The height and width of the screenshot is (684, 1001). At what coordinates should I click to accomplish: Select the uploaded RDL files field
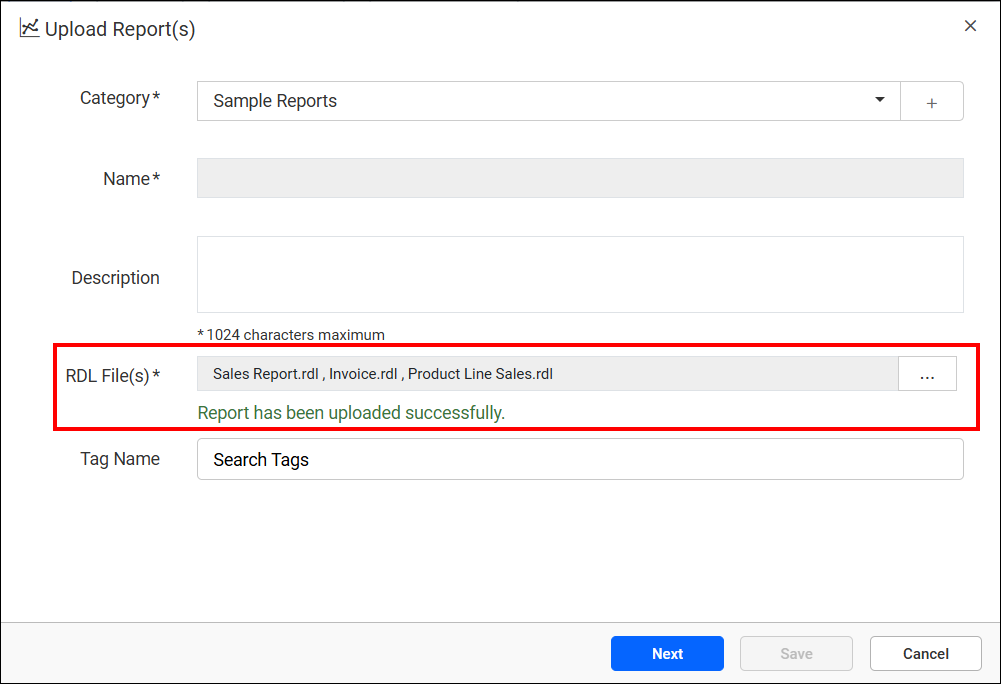(x=550, y=373)
